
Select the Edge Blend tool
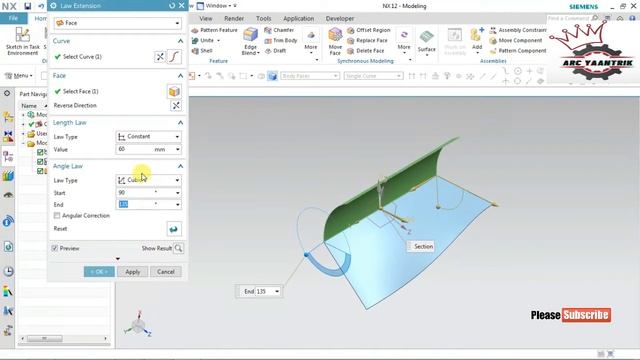(251, 41)
